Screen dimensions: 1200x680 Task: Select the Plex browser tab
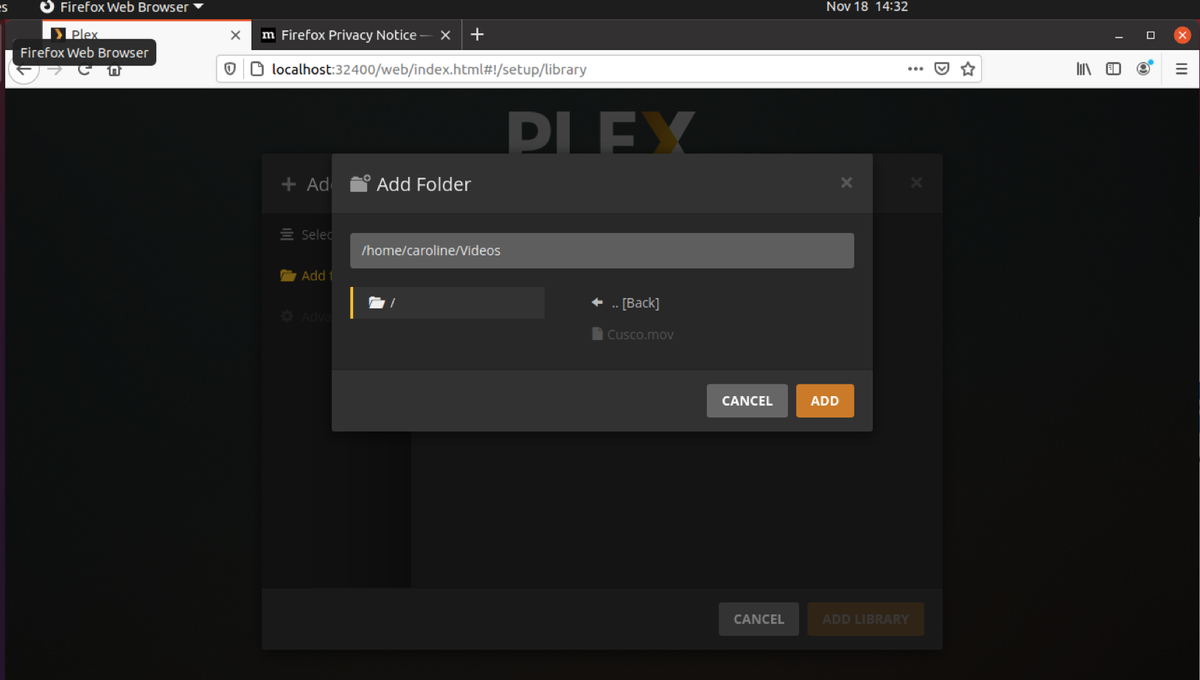140,34
